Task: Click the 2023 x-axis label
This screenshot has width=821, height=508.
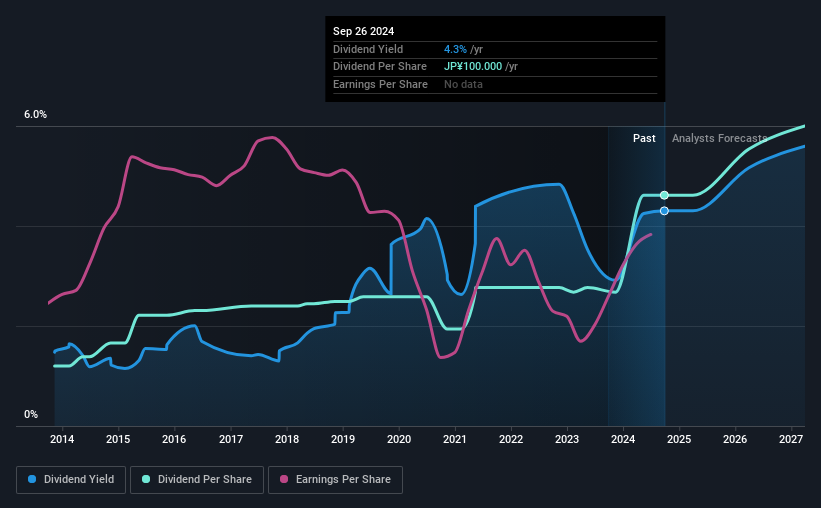Action: (567, 439)
